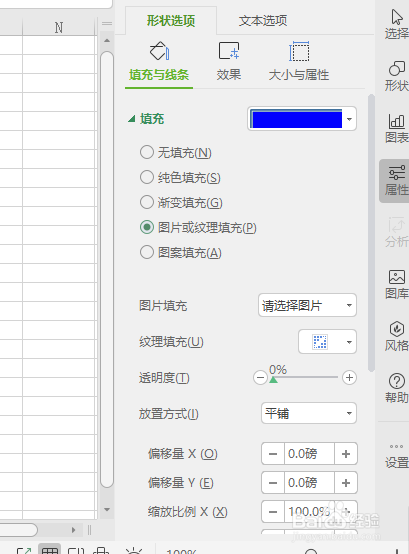Open the 帮助 sidebar panel

tap(397, 388)
